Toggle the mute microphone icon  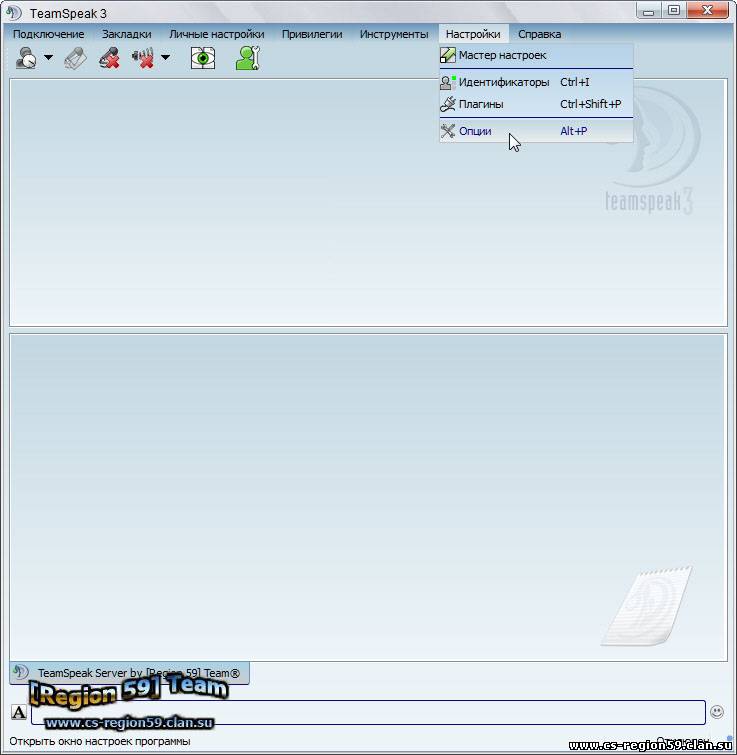coord(109,58)
